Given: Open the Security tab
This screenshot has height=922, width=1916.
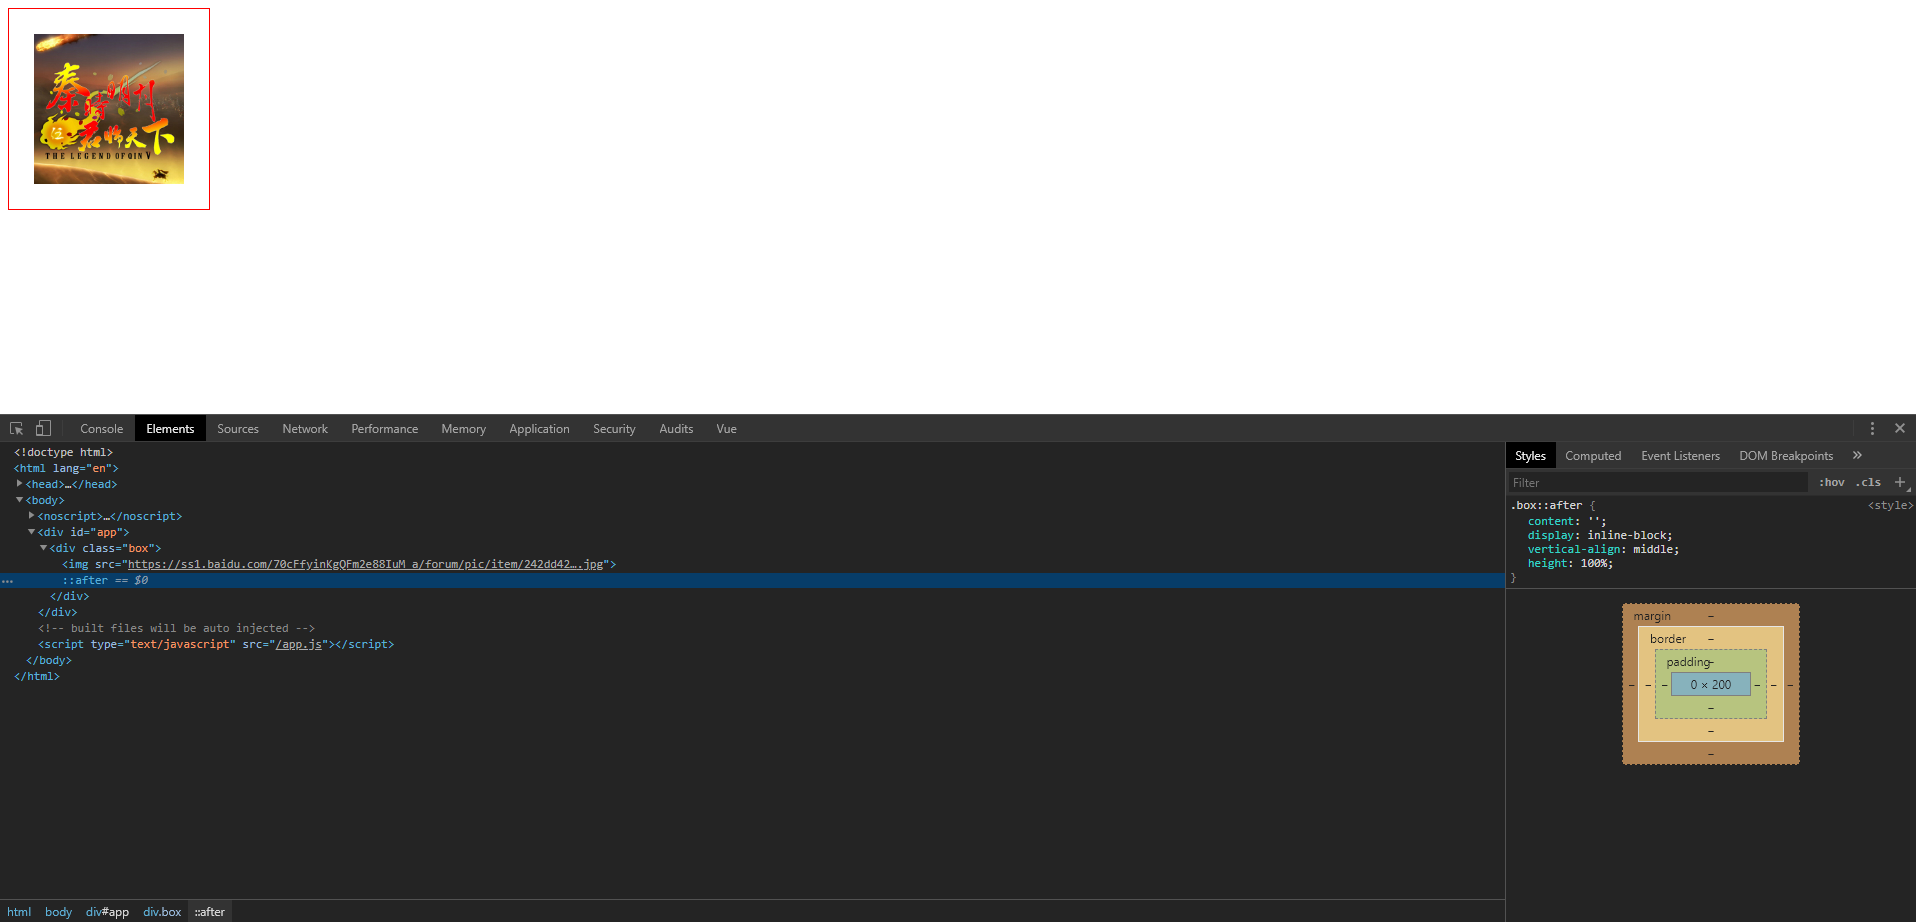Looking at the screenshot, I should pos(614,428).
